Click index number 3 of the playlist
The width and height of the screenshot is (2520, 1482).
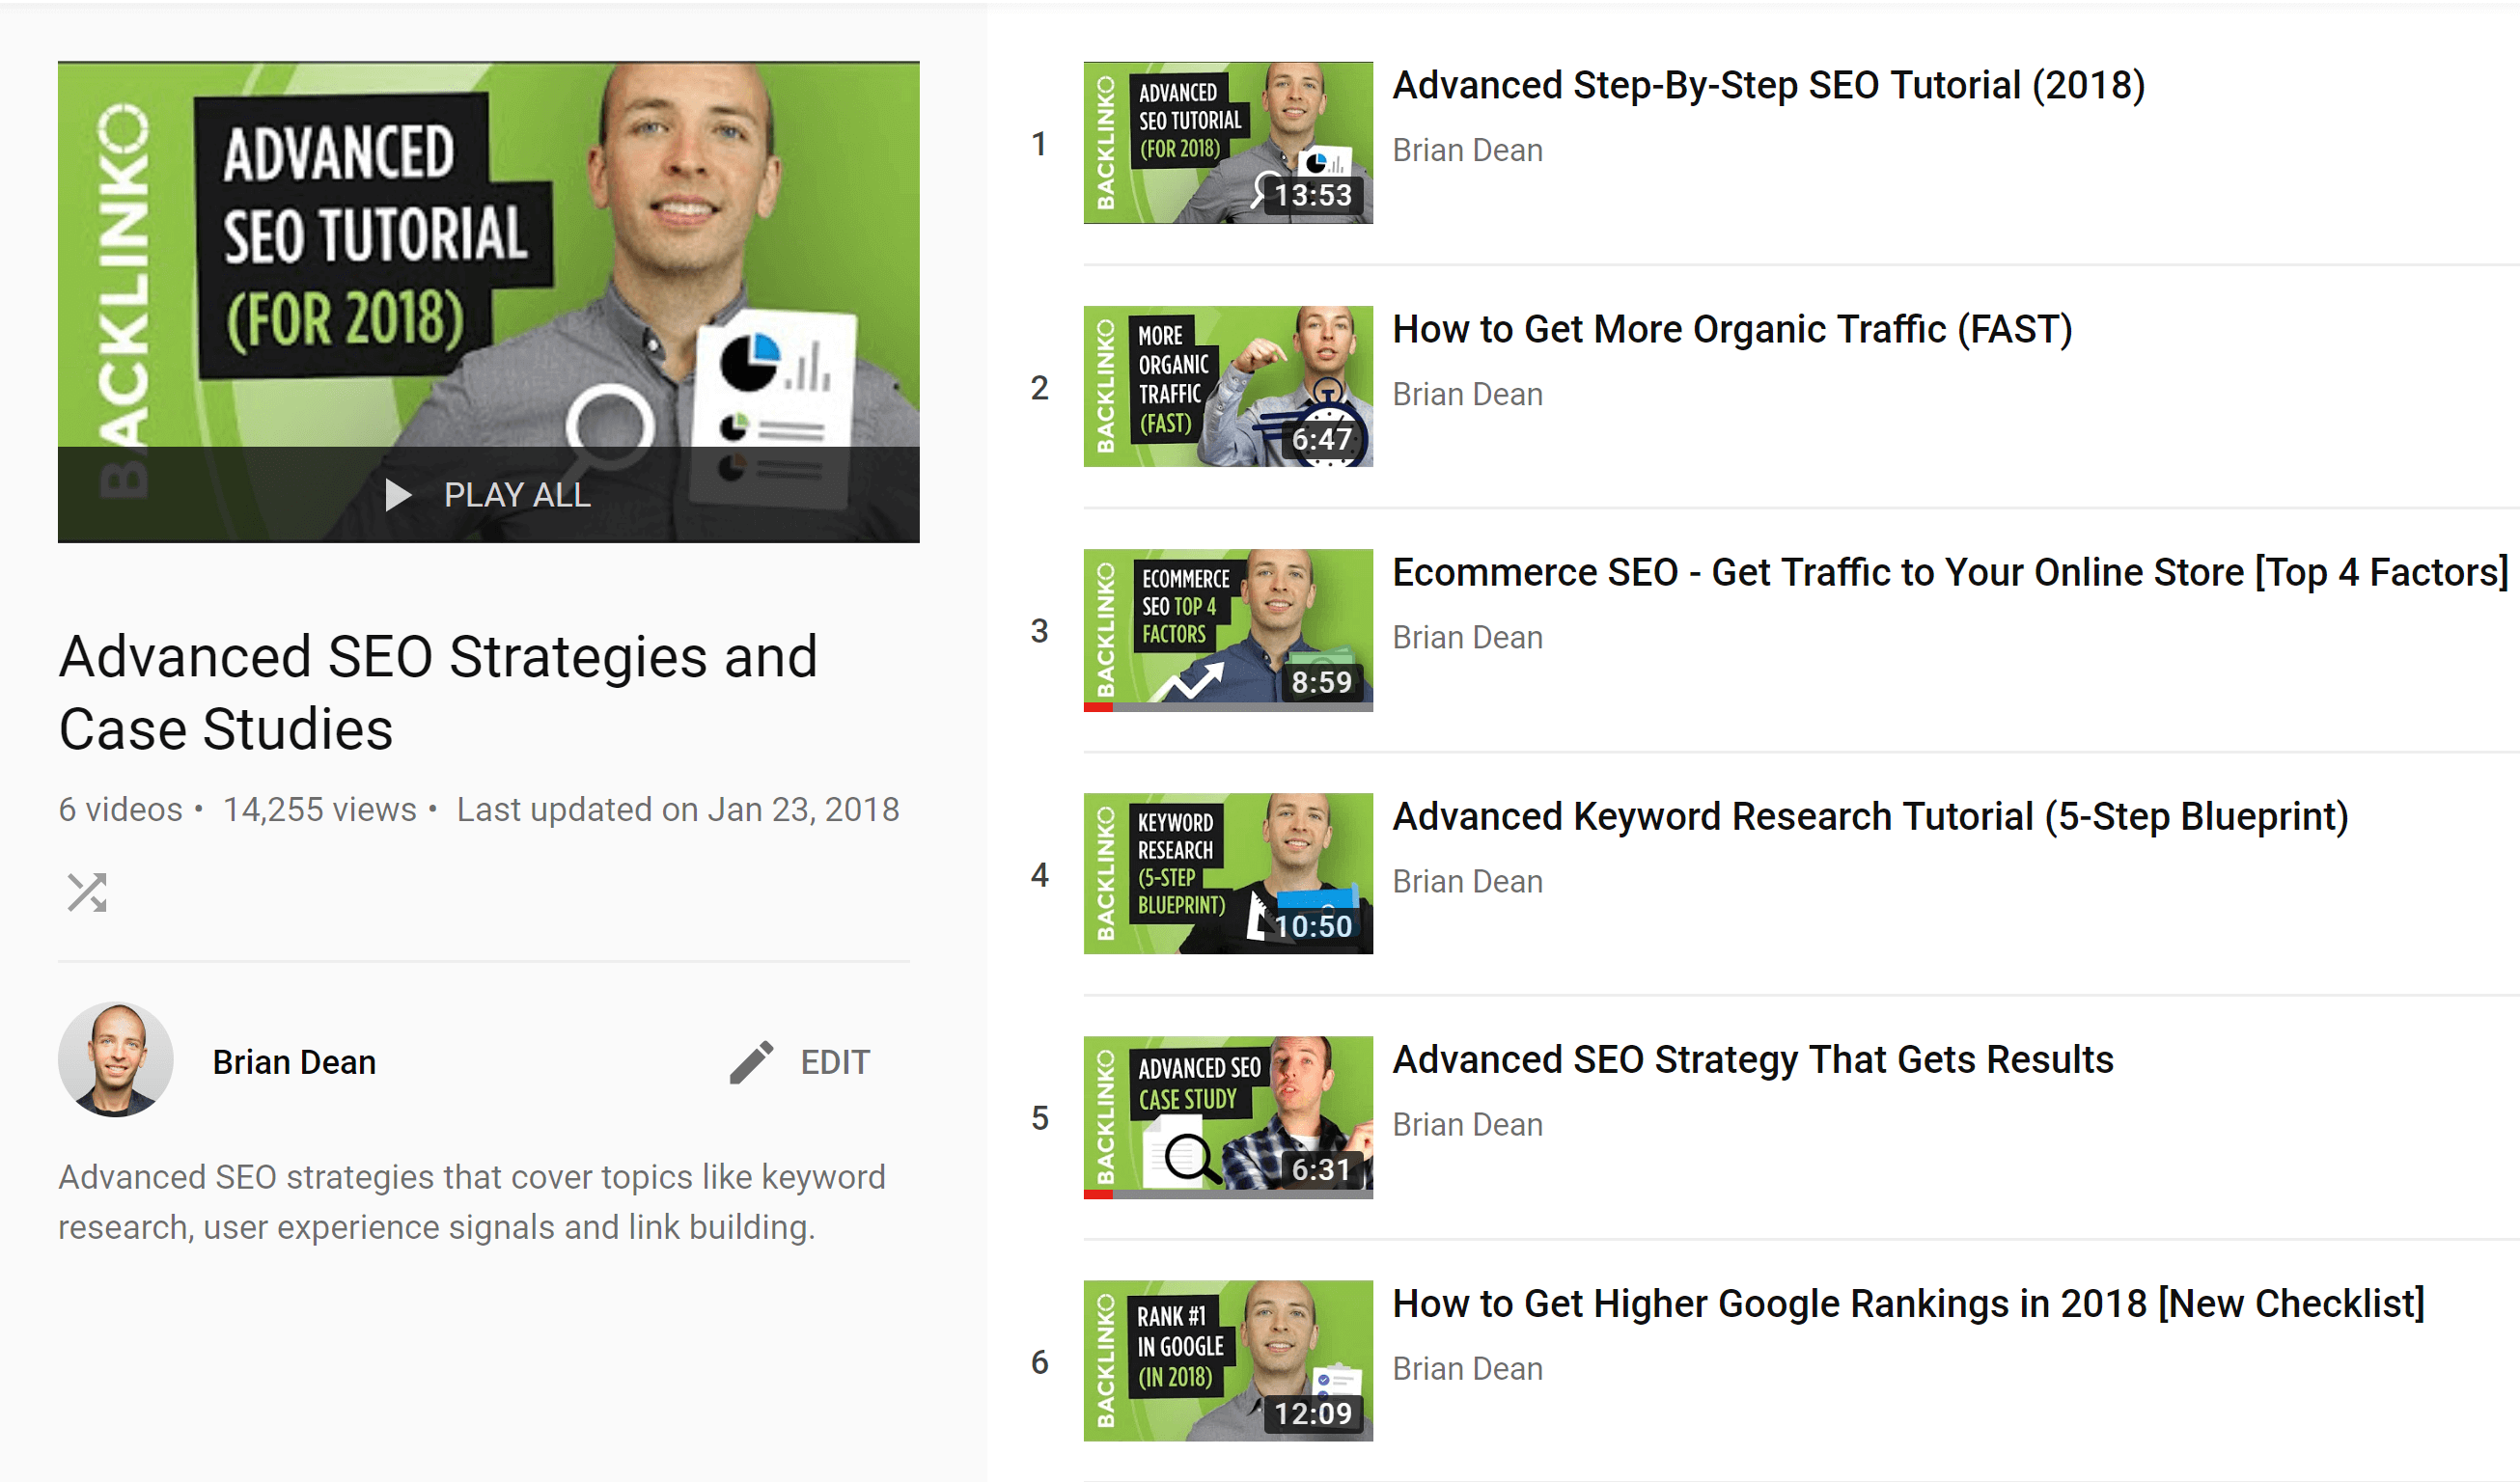tap(1040, 631)
